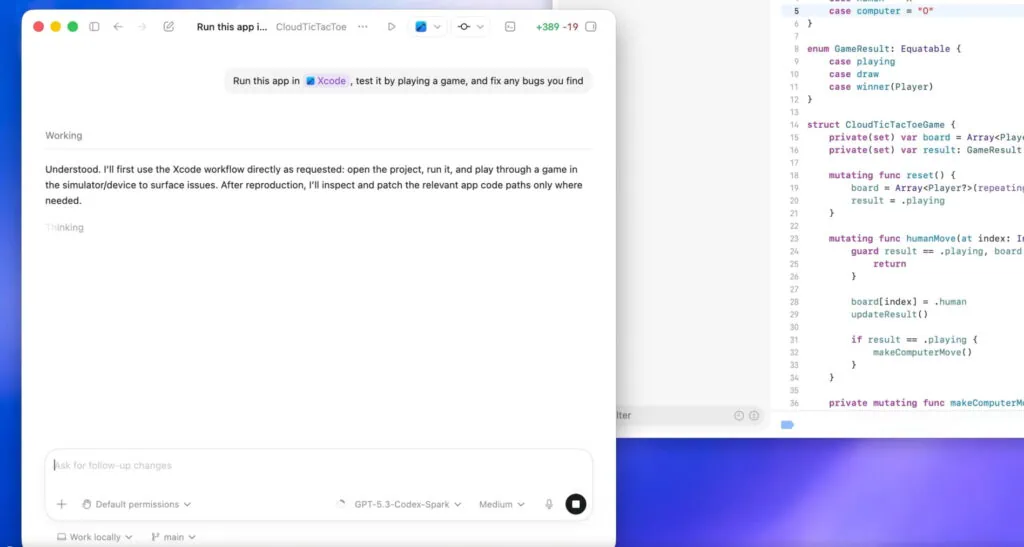Open the +389 -19 diff summary

tap(556, 27)
